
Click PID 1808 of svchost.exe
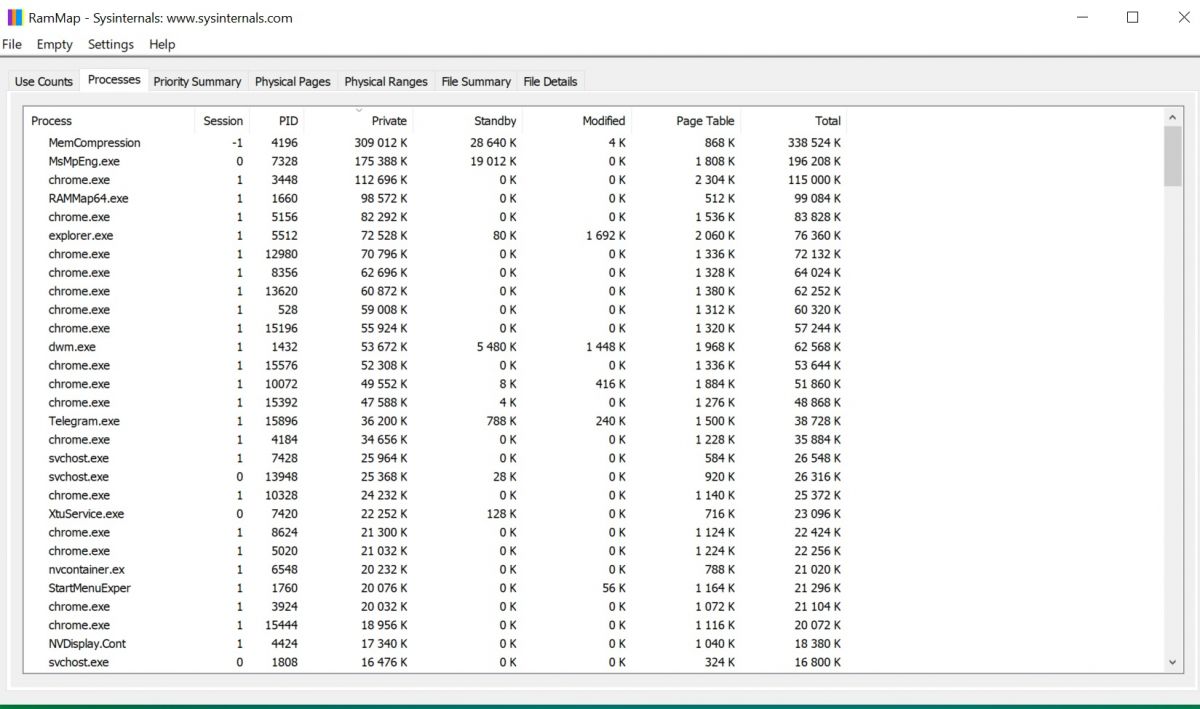pos(284,662)
